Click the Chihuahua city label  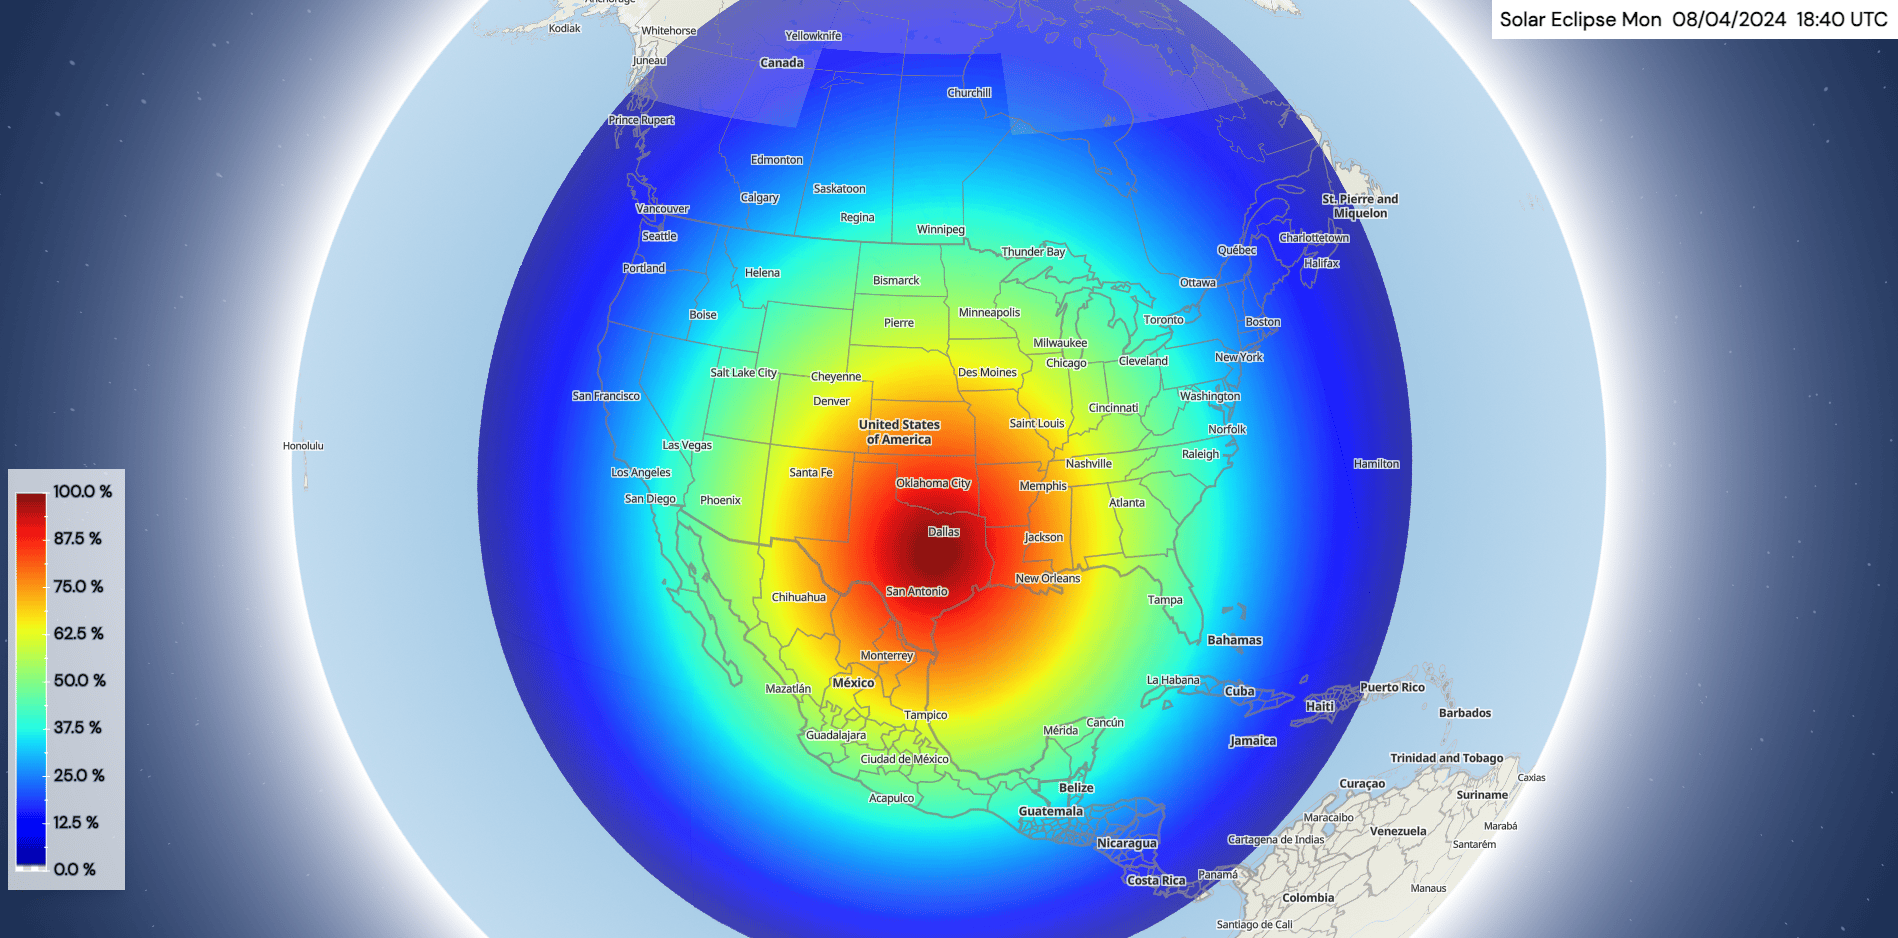(x=799, y=597)
